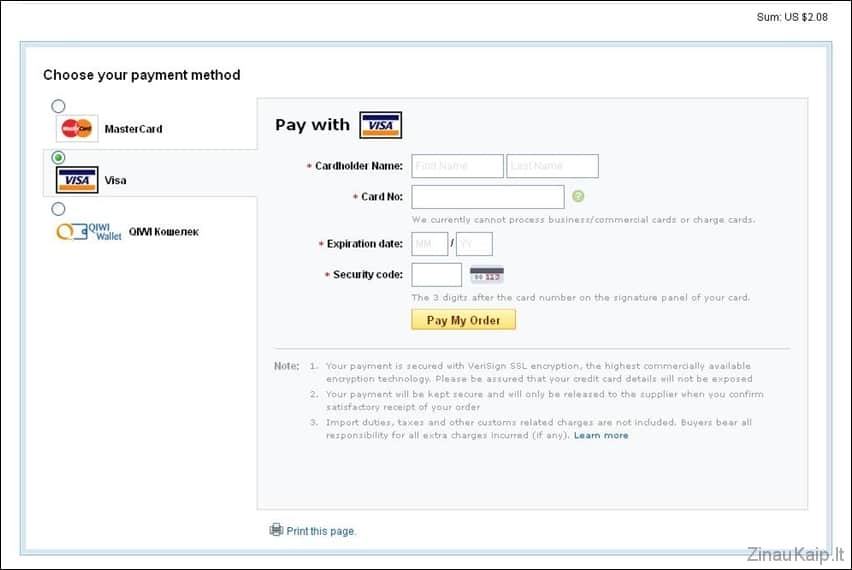852x570 pixels.
Task: Click the Expiration date label
Action: point(365,244)
